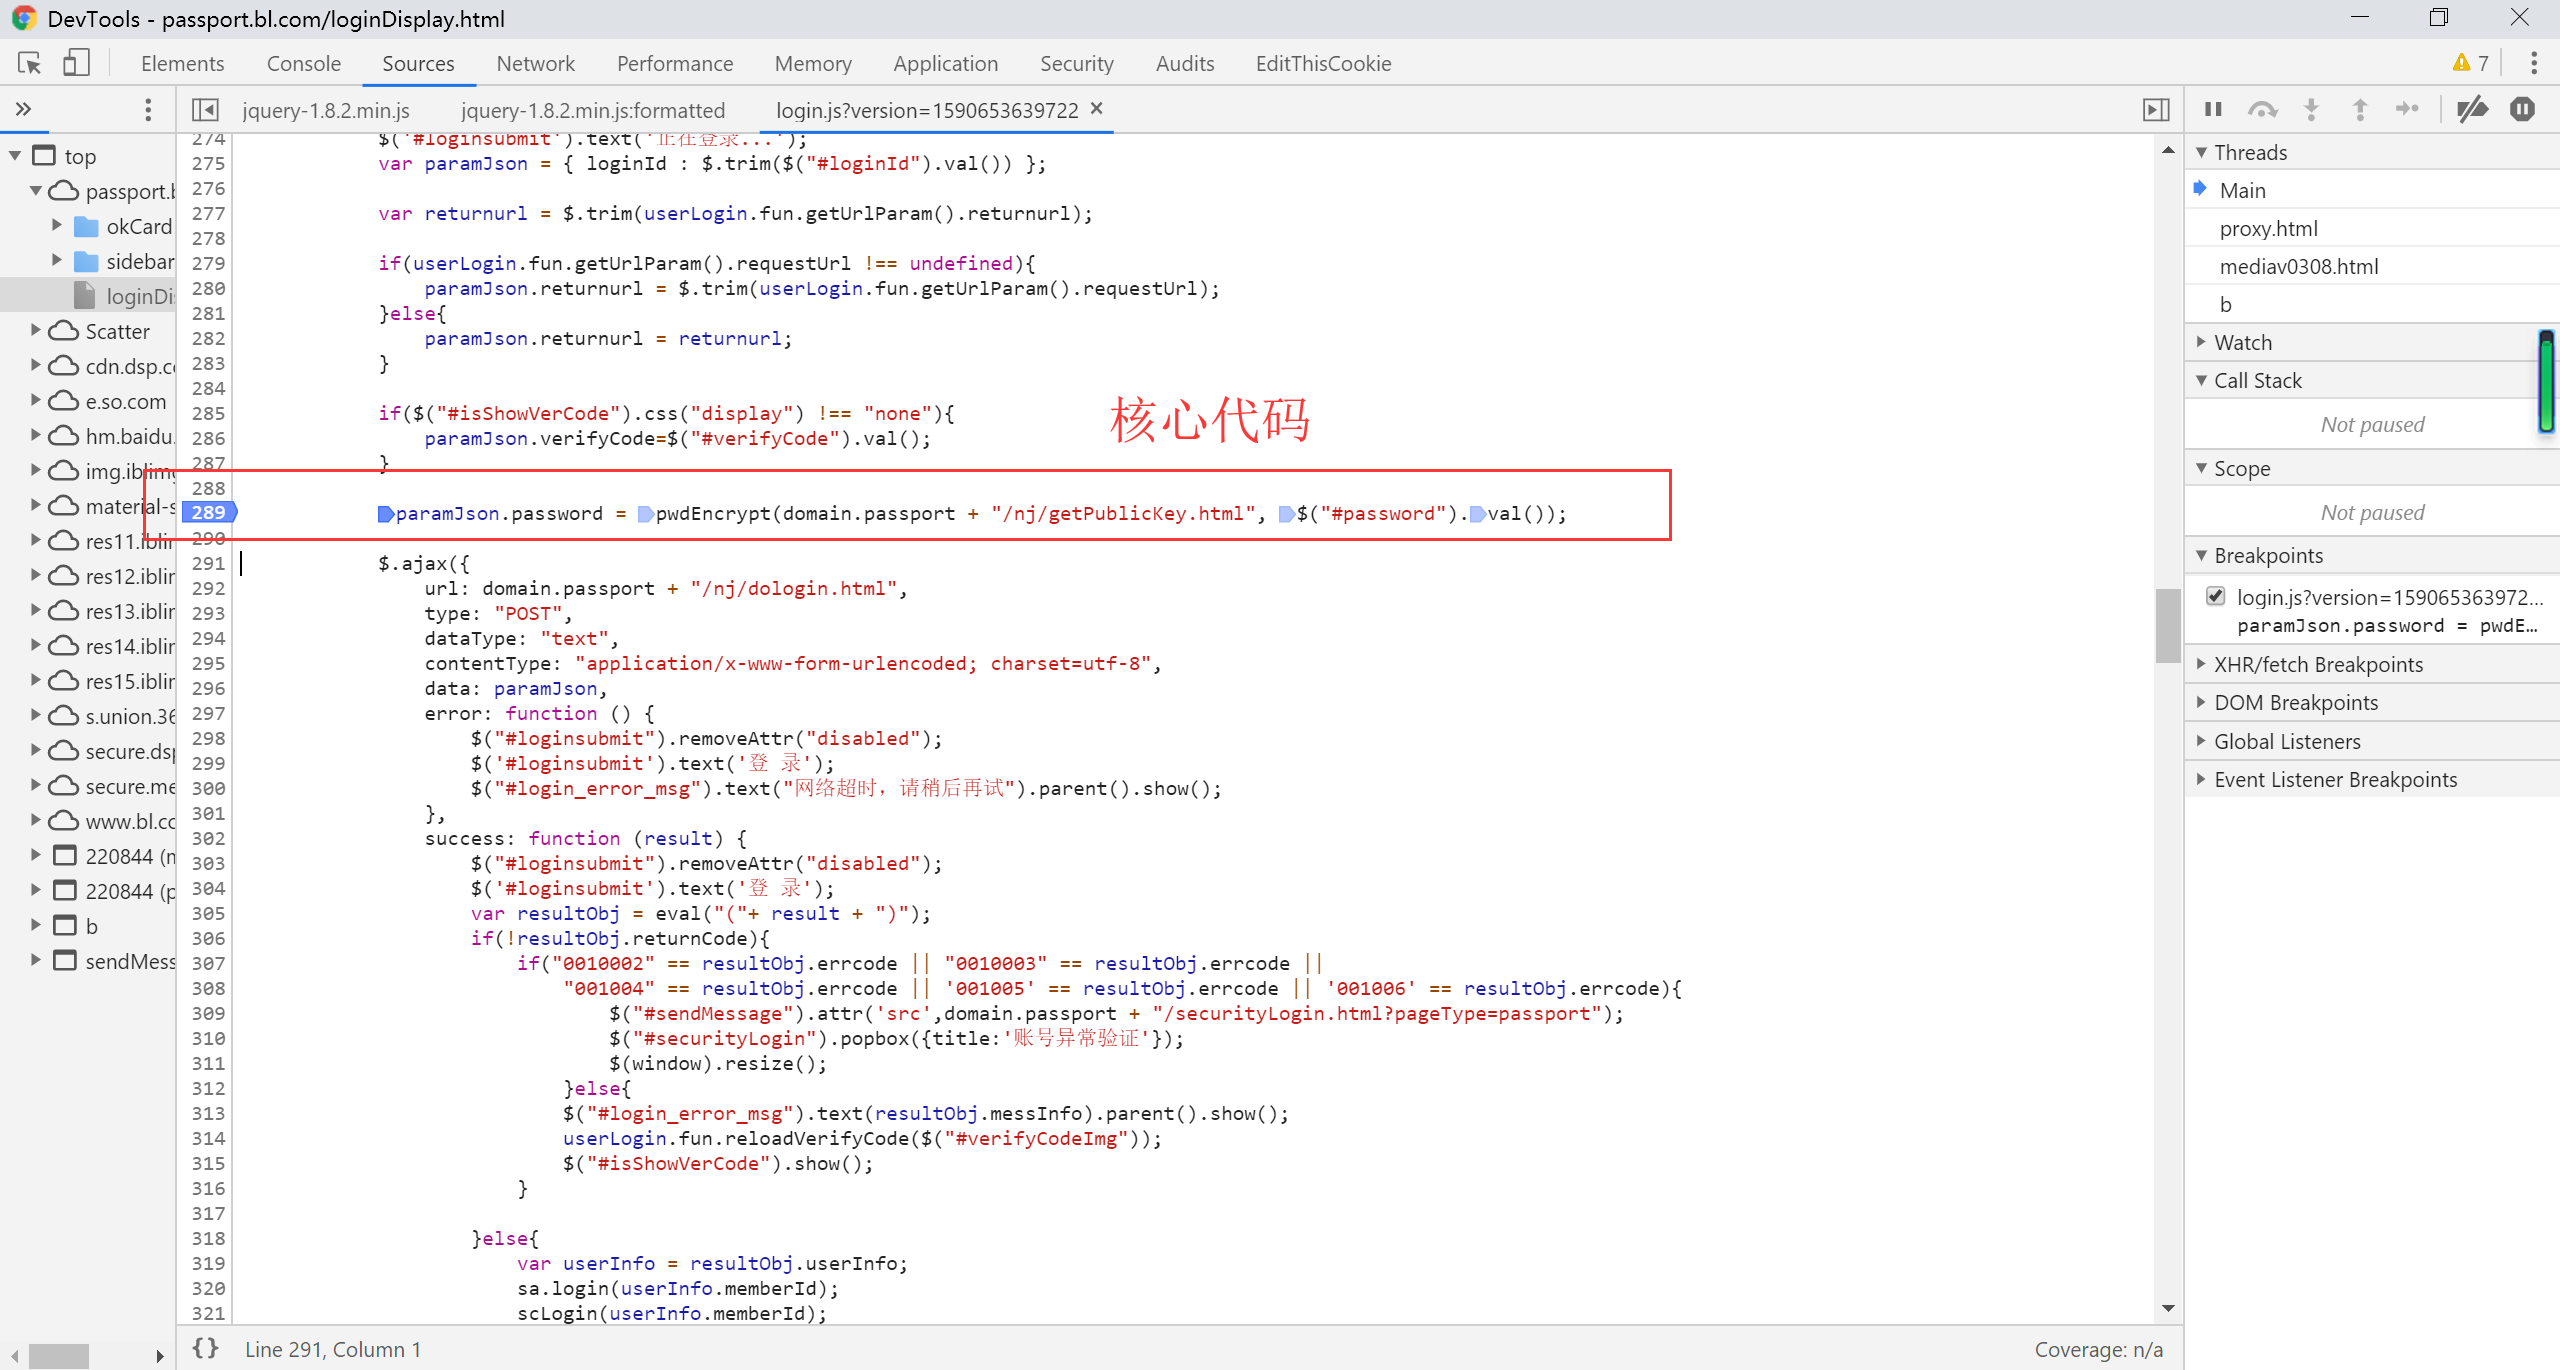This screenshot has width=2560, height=1370.
Task: Toggle the device toolbar icon
Action: pos(77,63)
